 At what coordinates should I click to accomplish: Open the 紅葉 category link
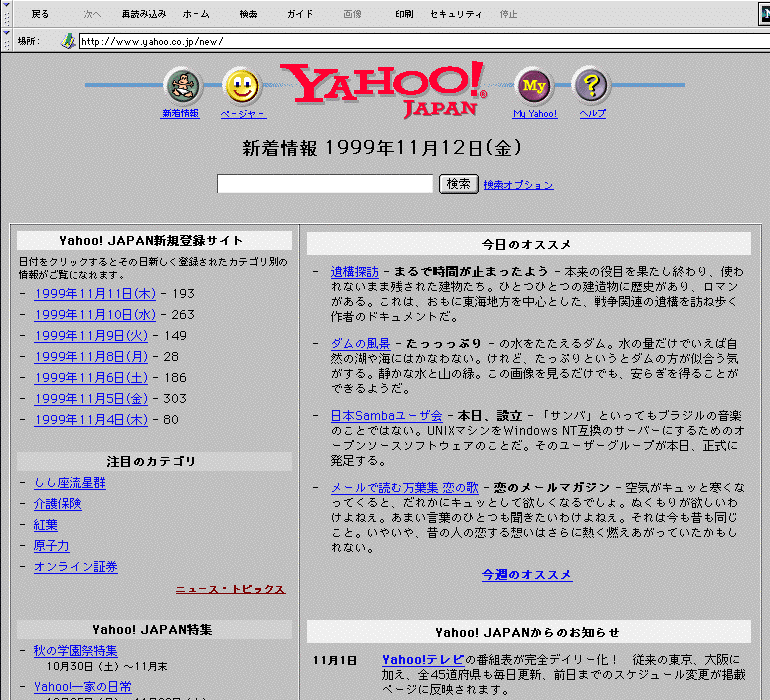pos(46,525)
